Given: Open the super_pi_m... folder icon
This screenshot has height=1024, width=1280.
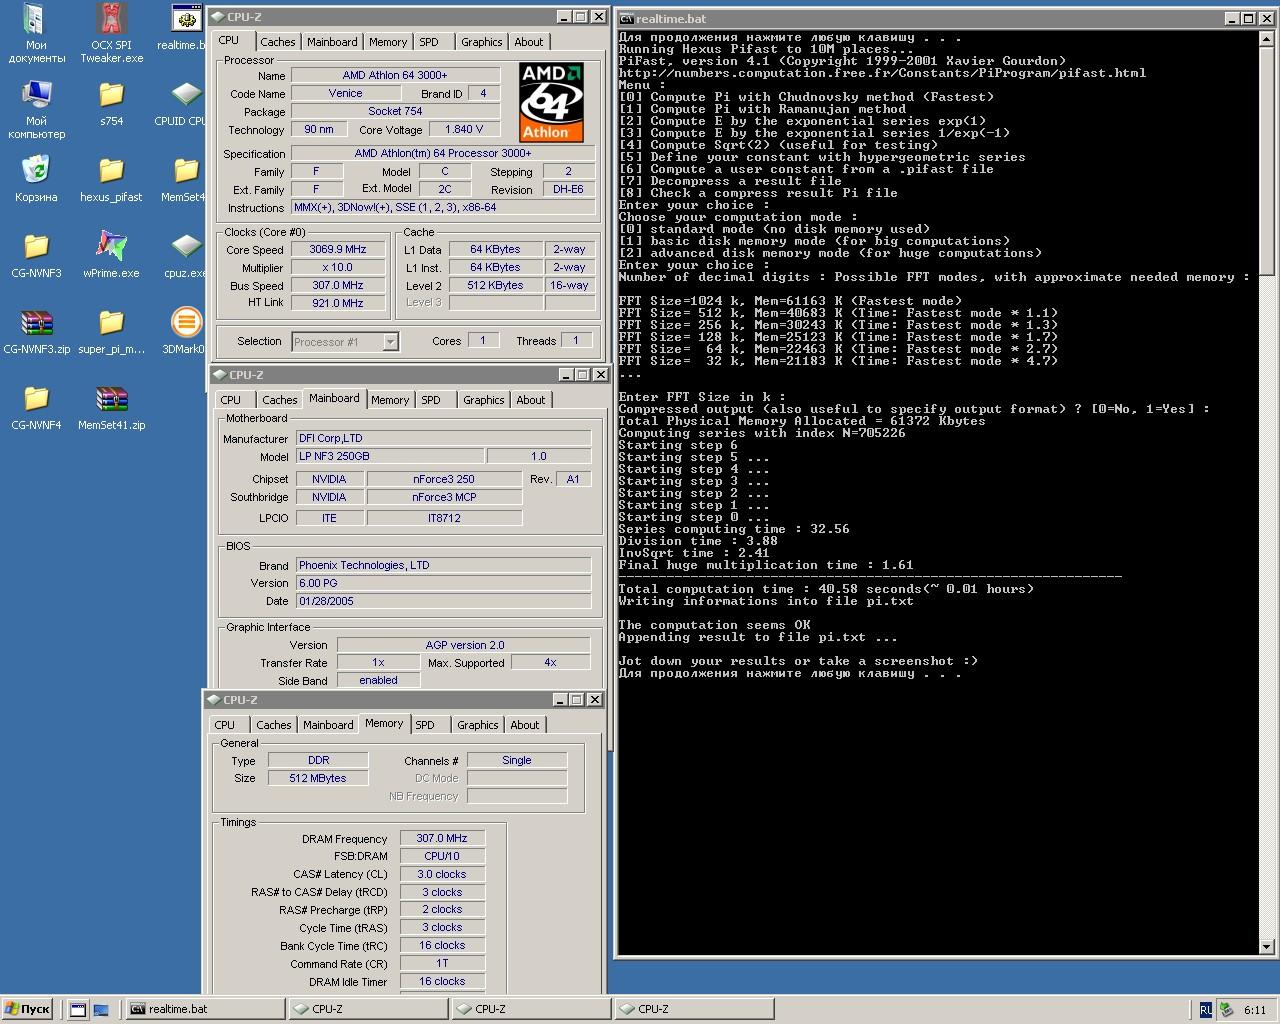Looking at the screenshot, I should click(x=111, y=331).
